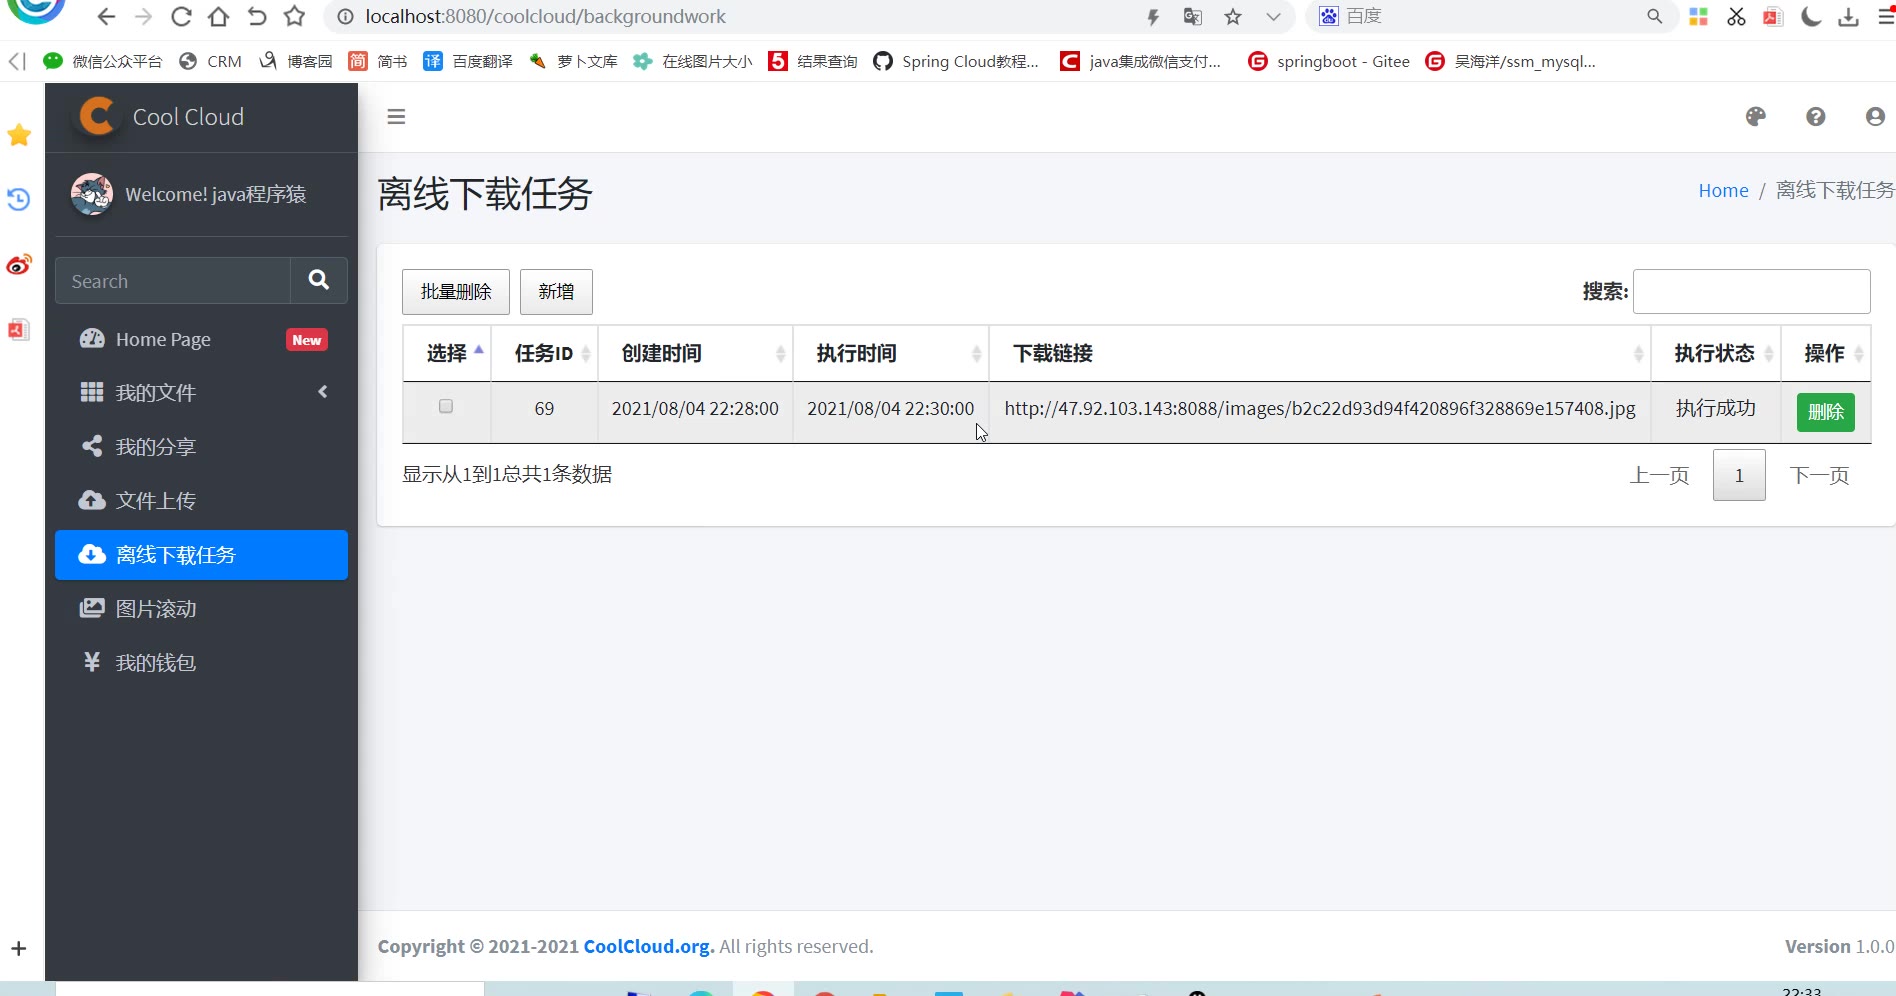Viewport: 1896px width, 996px height.
Task: Sort by 下载链接 column header
Action: (1319, 353)
